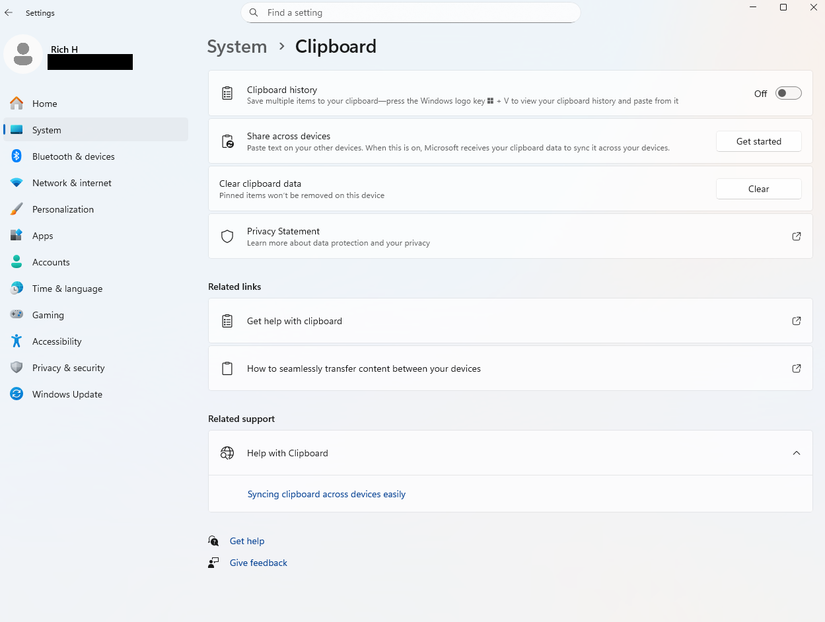Open Windows Update from the sidebar icon
The image size is (825, 622).
coord(17,394)
